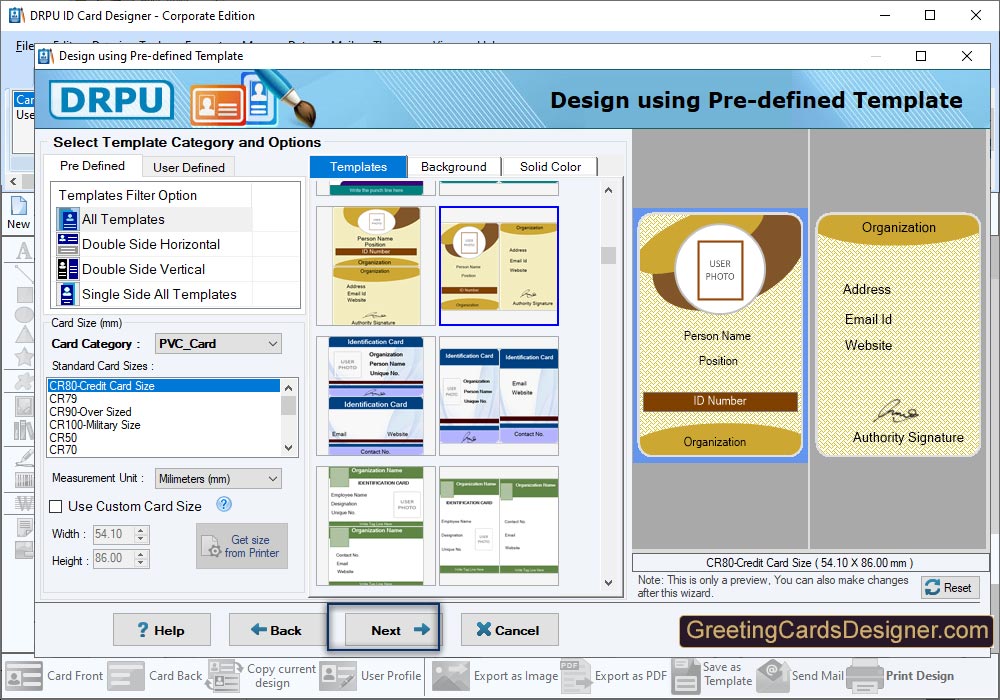The height and width of the screenshot is (700, 1000).
Task: Choose the green vertical Organization Name thumbnail
Action: [x=376, y=526]
